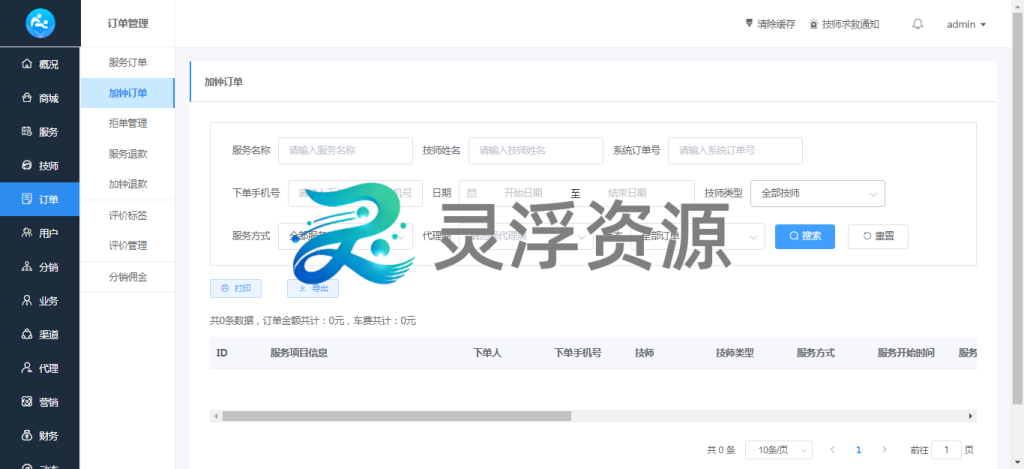Click the 导出 export button
This screenshot has width=1024, height=469.
coord(313,288)
